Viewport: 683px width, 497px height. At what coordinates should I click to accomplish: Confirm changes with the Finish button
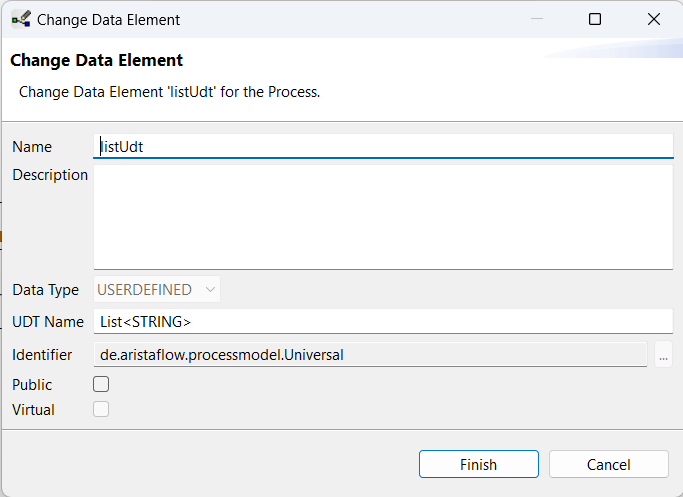click(x=479, y=464)
